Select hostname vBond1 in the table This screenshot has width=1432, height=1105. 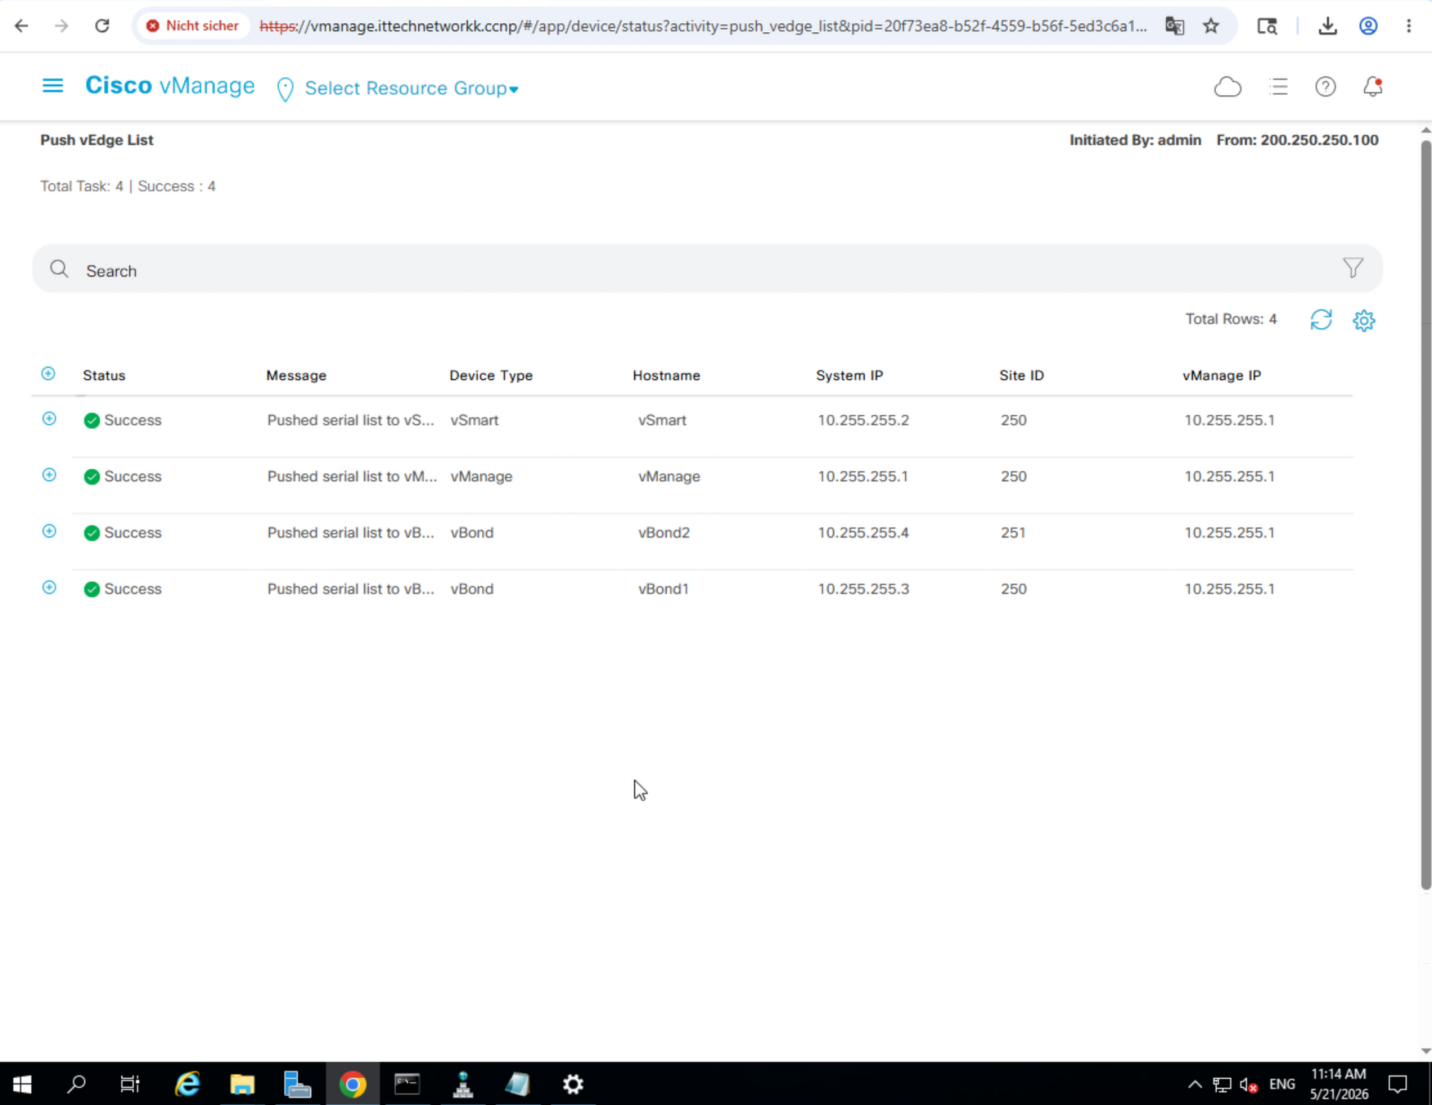(x=663, y=589)
